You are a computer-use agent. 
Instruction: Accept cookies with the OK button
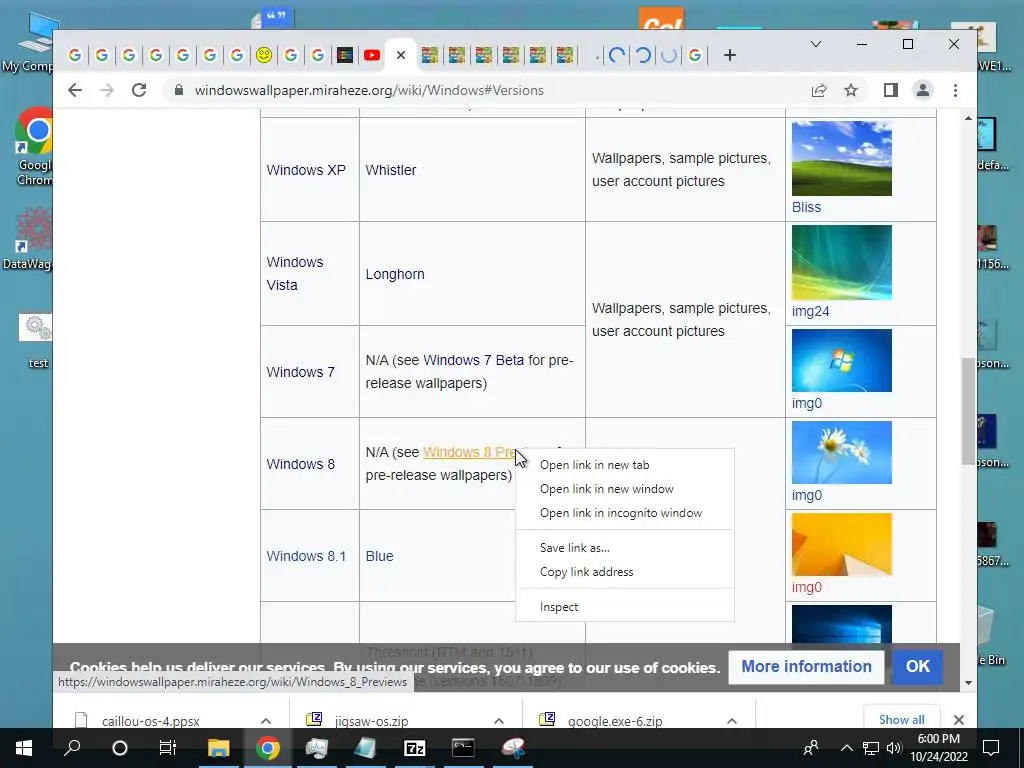[x=917, y=667]
